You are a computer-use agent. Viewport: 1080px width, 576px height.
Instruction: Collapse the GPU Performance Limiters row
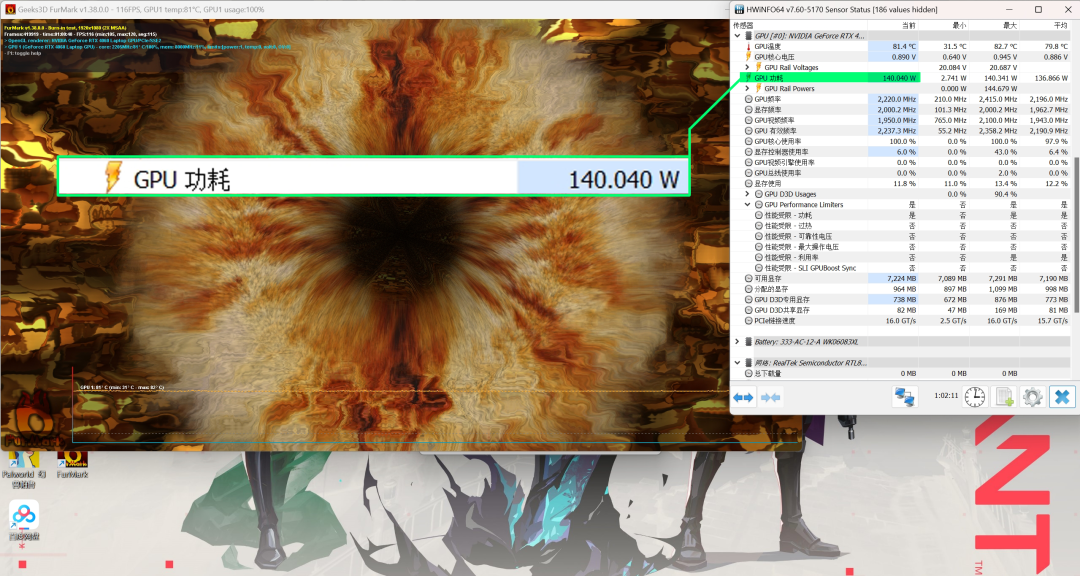point(747,205)
